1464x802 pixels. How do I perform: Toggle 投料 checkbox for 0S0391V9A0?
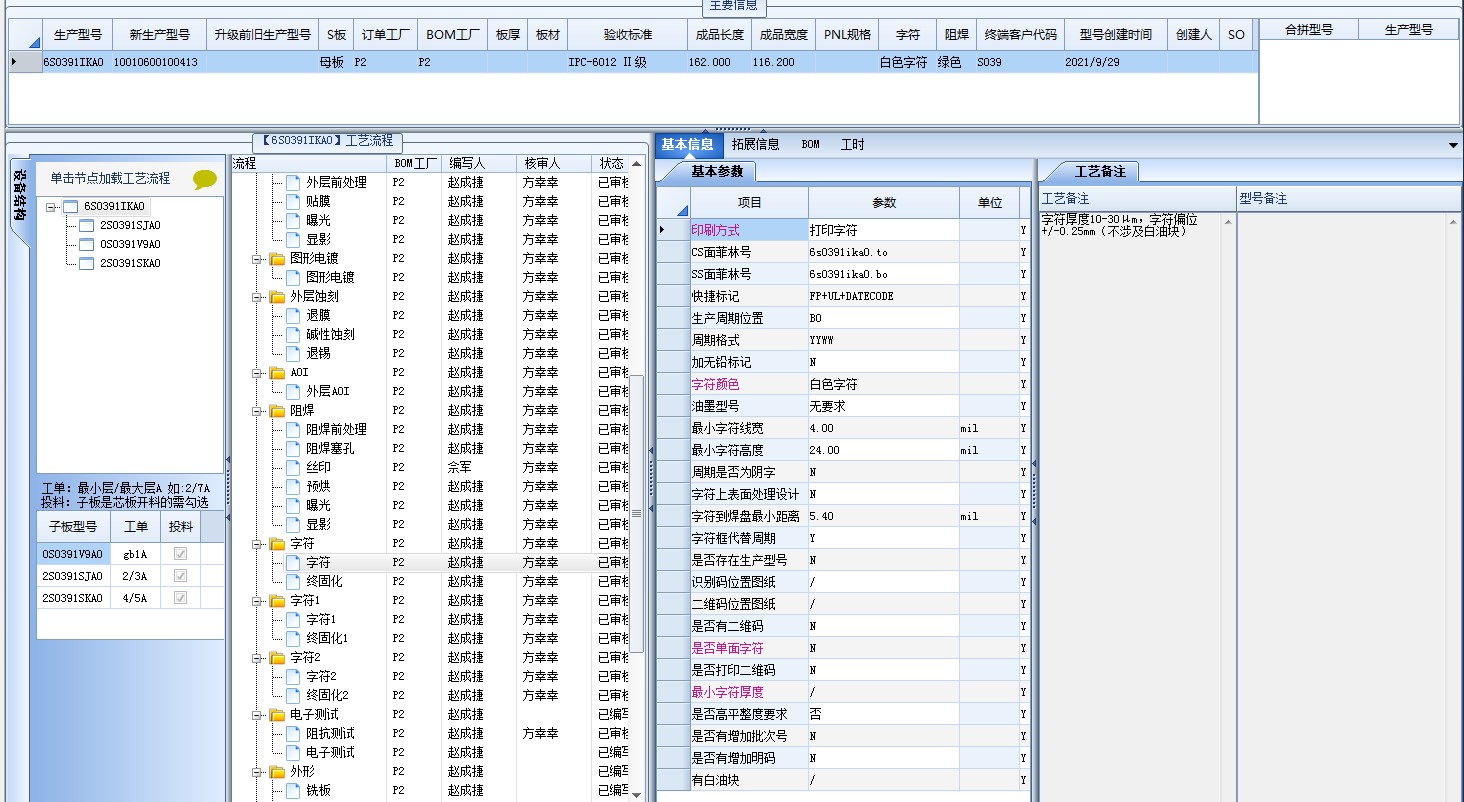(180, 554)
